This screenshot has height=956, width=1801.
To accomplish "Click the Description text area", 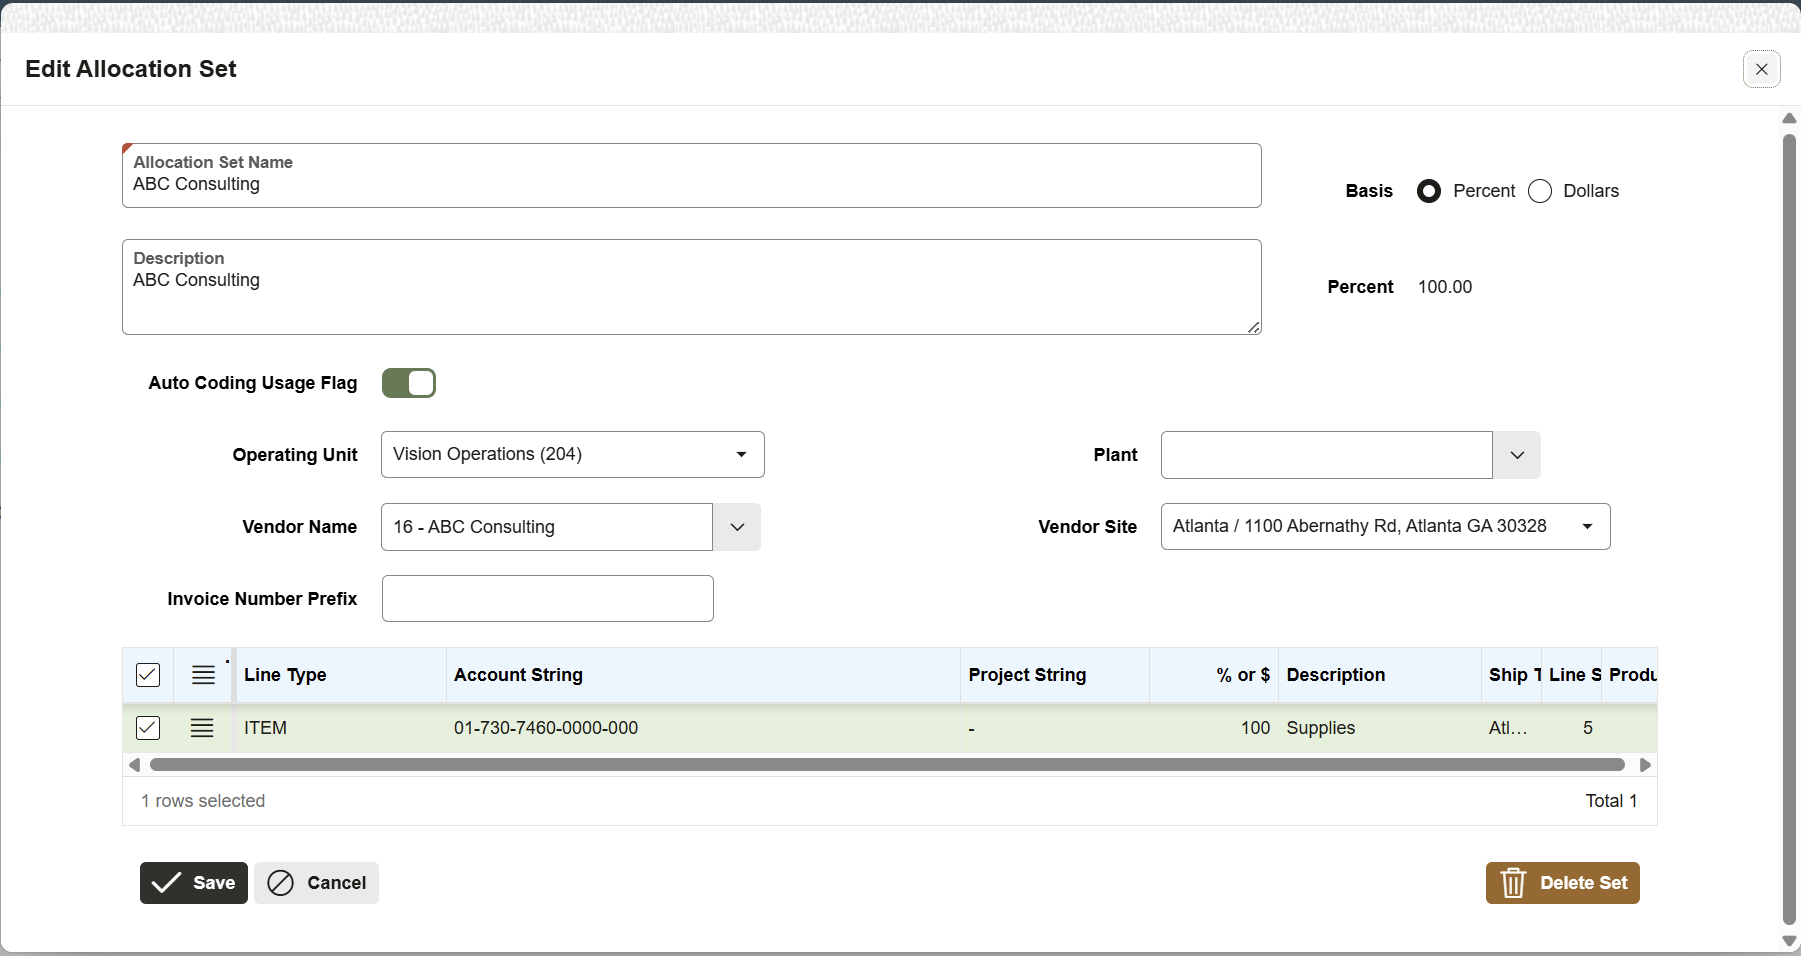I will tap(692, 287).
